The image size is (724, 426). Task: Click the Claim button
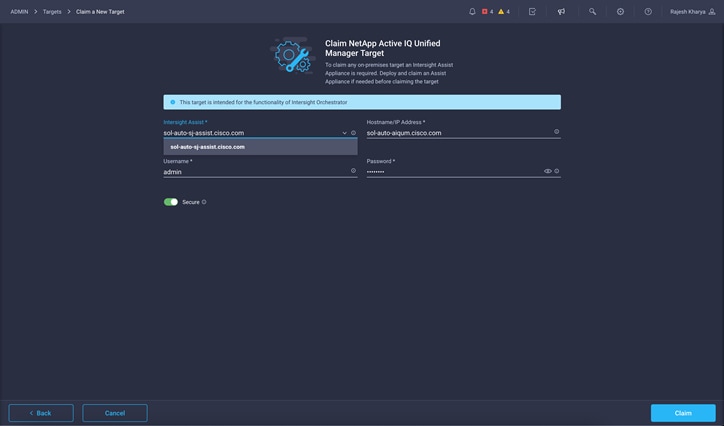click(683, 413)
